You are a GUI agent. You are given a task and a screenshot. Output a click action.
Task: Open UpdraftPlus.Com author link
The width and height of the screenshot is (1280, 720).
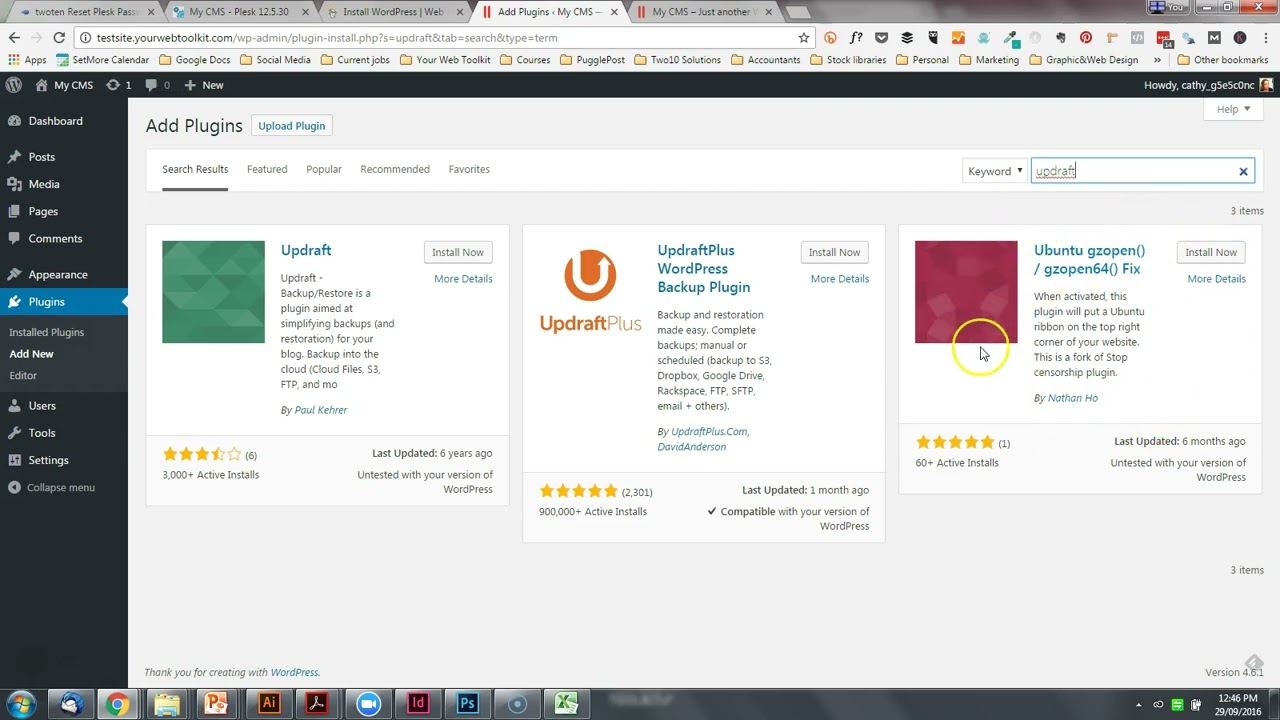[709, 431]
